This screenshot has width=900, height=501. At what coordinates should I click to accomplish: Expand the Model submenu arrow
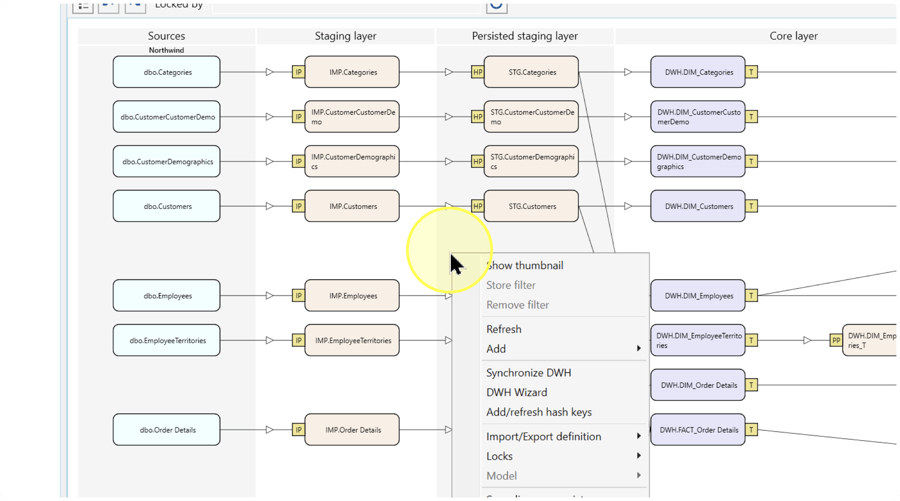click(638, 475)
